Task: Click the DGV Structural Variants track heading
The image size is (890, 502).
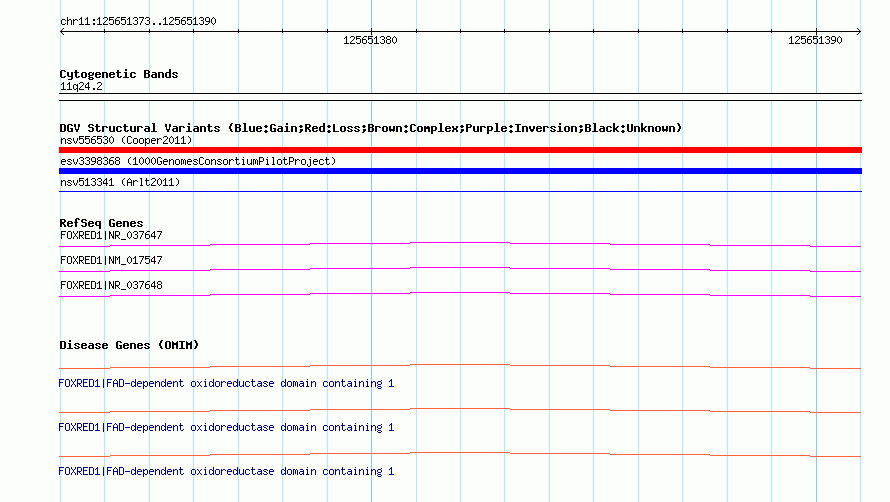Action: point(371,128)
